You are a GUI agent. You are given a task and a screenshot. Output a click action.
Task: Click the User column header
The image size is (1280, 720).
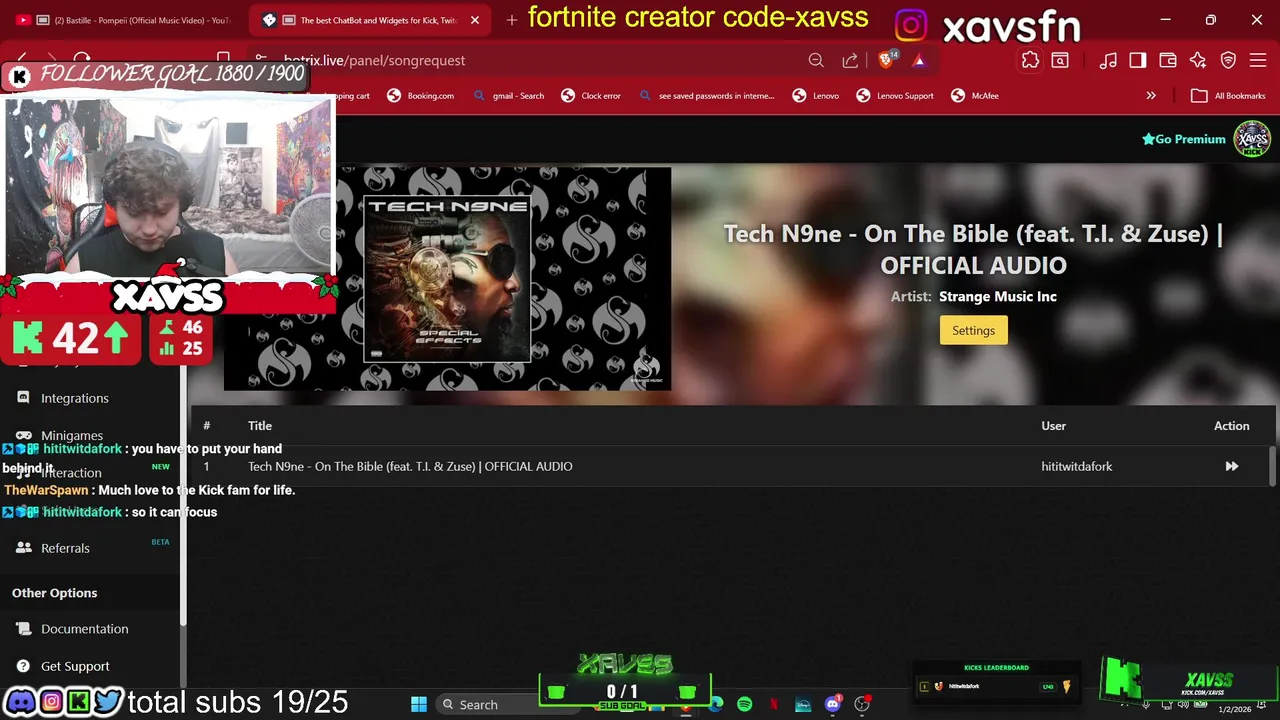coord(1053,426)
